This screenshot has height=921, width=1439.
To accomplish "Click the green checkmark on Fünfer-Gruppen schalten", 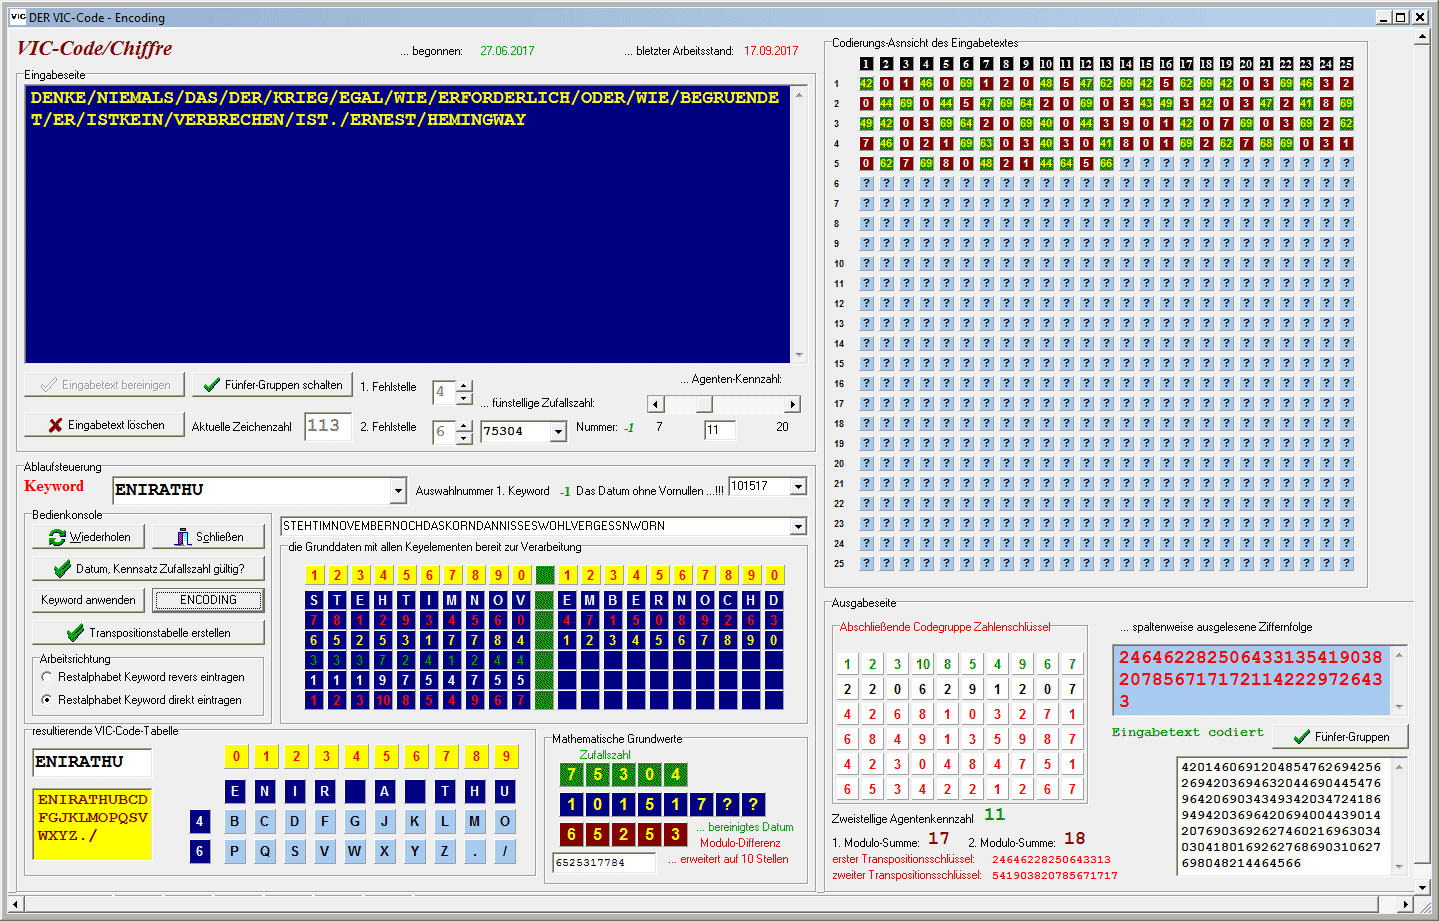I will [x=211, y=385].
